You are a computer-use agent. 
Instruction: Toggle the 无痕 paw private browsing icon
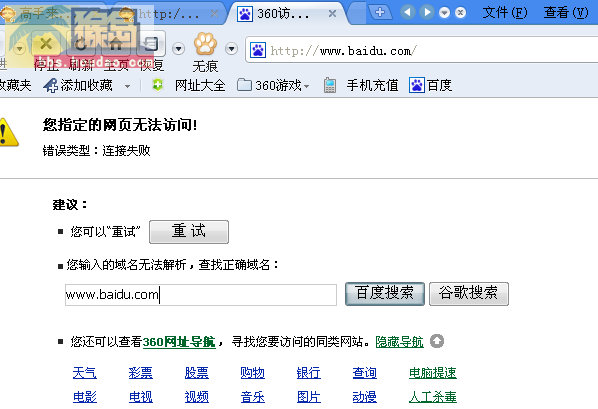point(205,44)
